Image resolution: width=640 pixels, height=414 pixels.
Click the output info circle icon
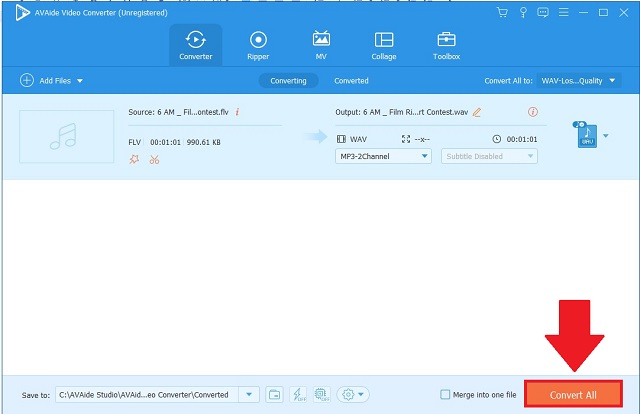[x=533, y=111]
